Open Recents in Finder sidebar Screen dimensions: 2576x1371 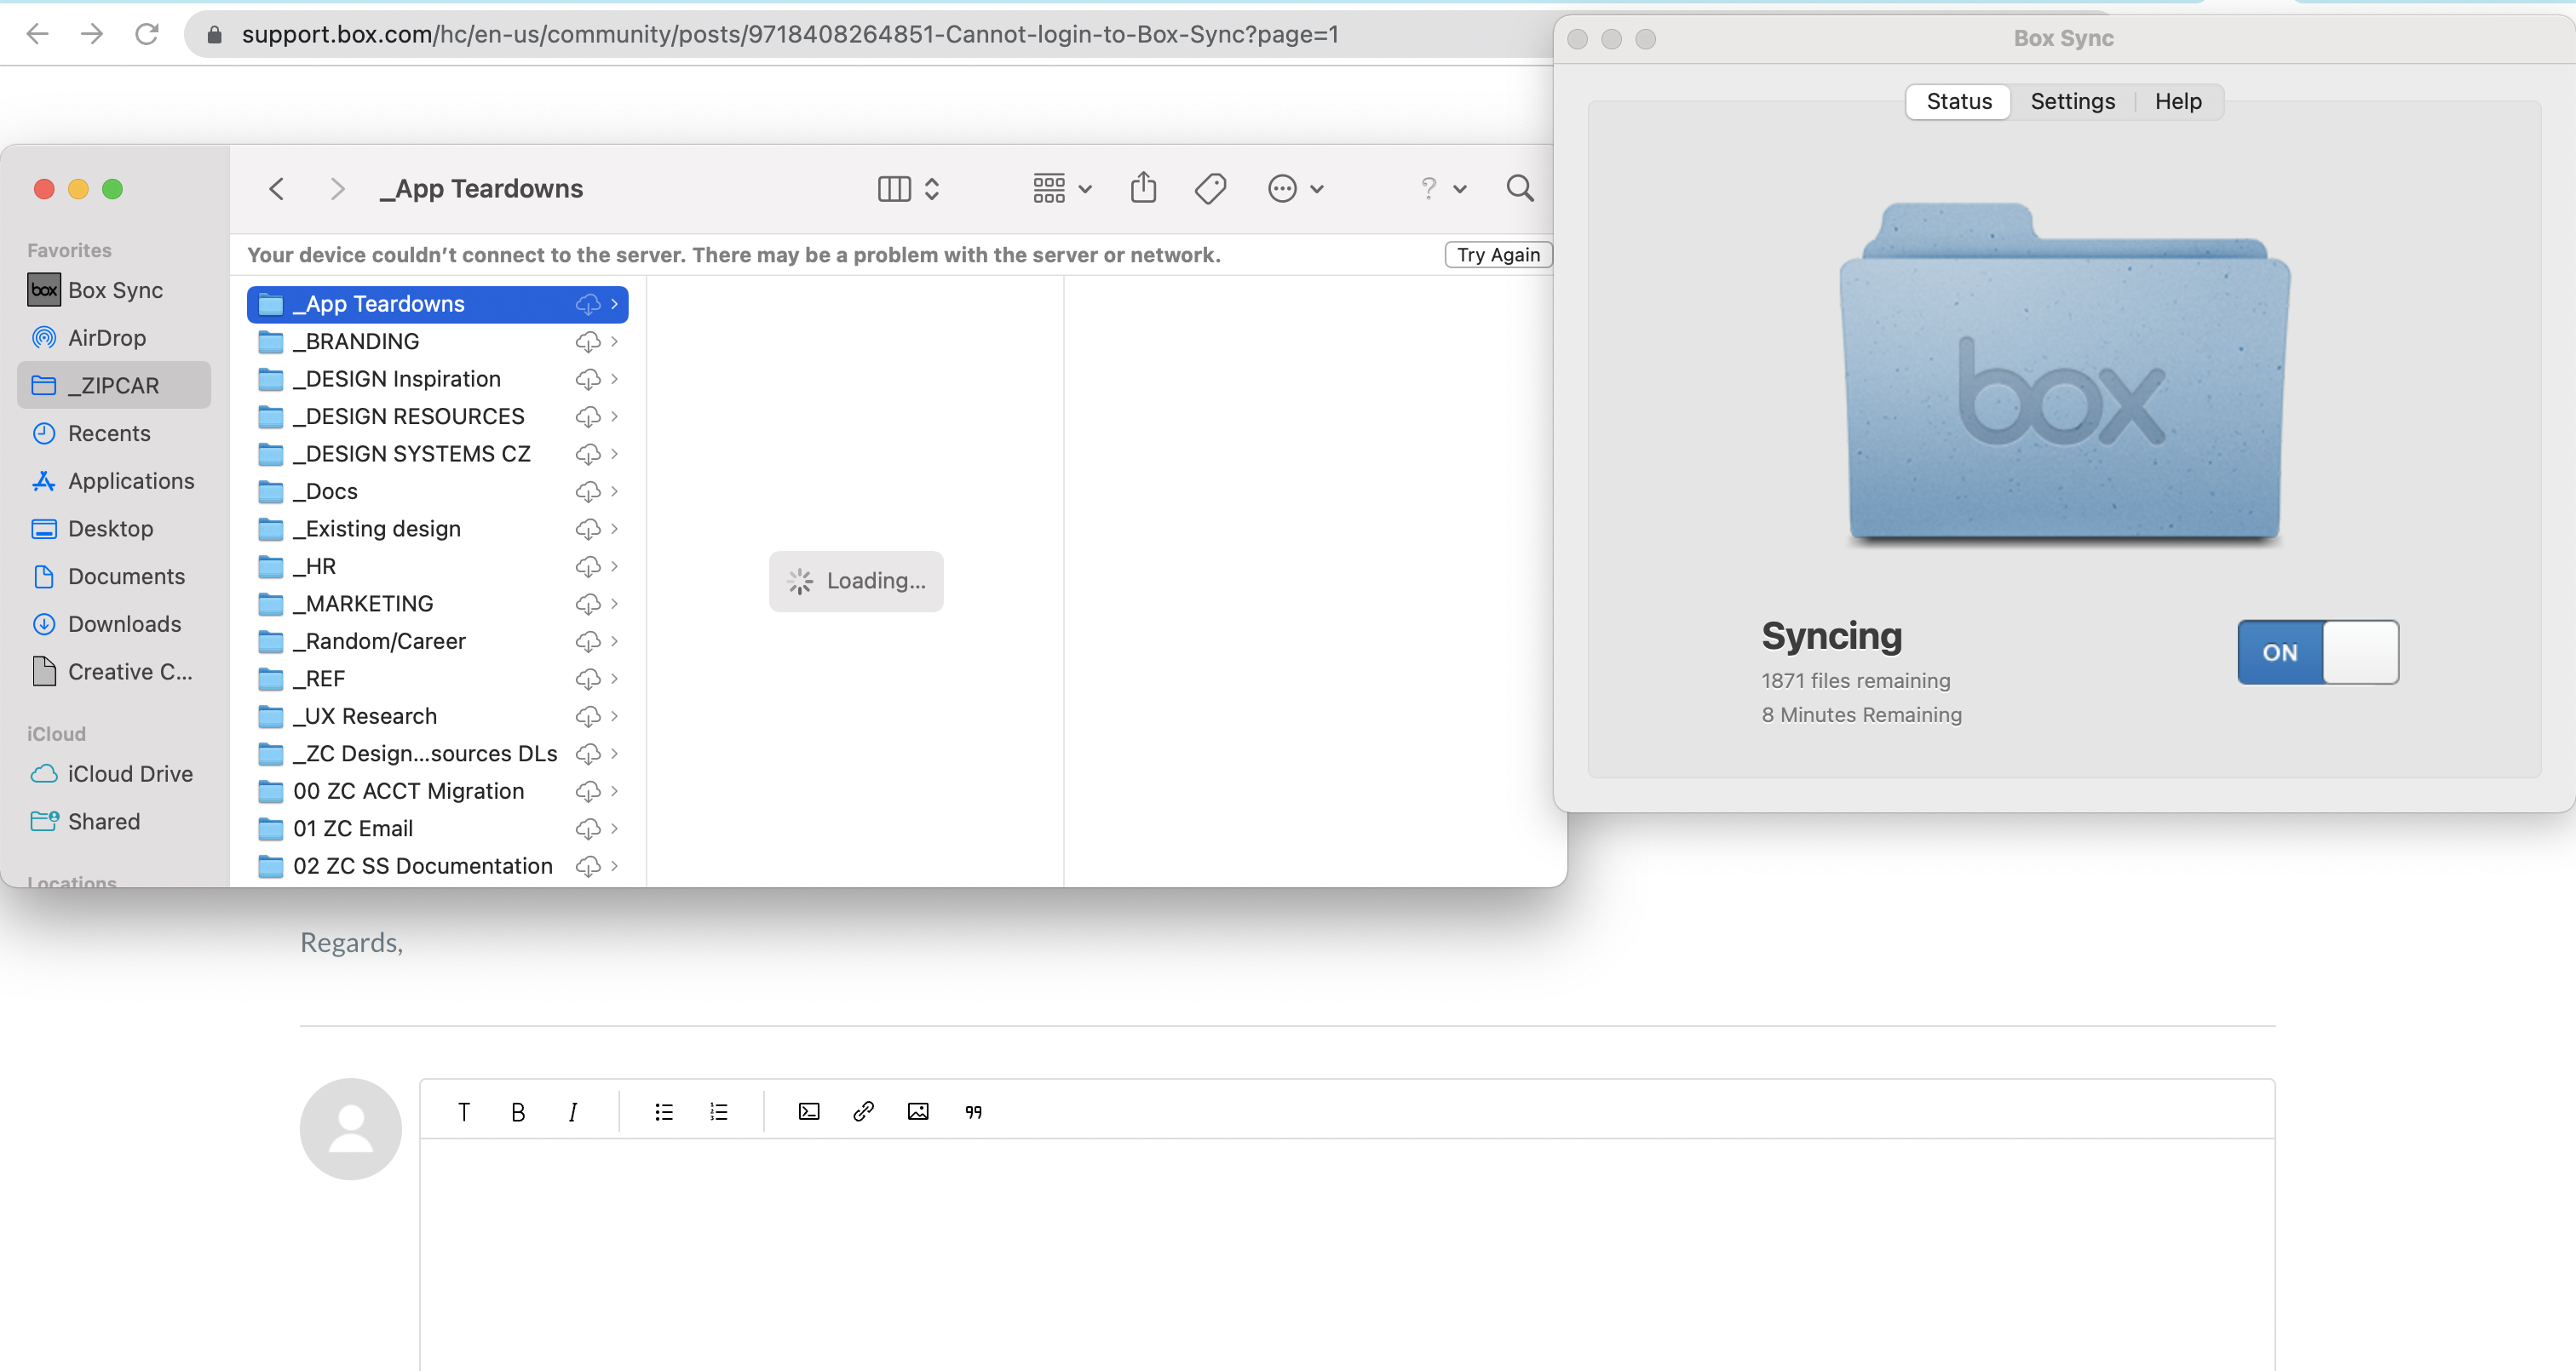(x=114, y=433)
